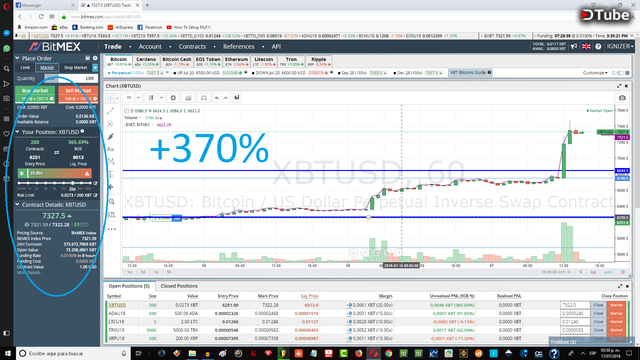
Task: Focus the XBTUSD close price field 7322.0
Action: tap(575, 305)
